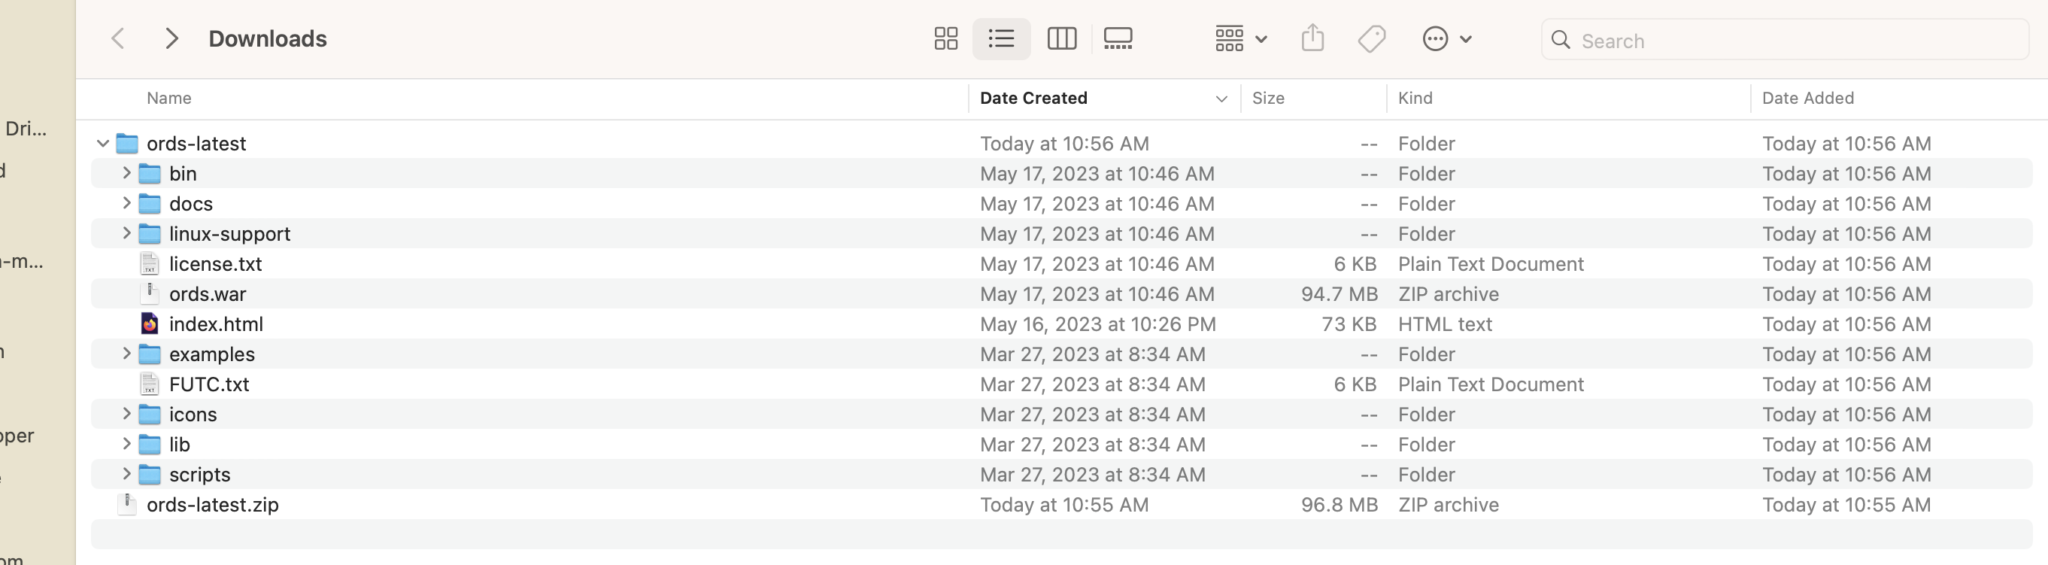Collapse the ords-latest folder
This screenshot has width=2048, height=565.
103,144
